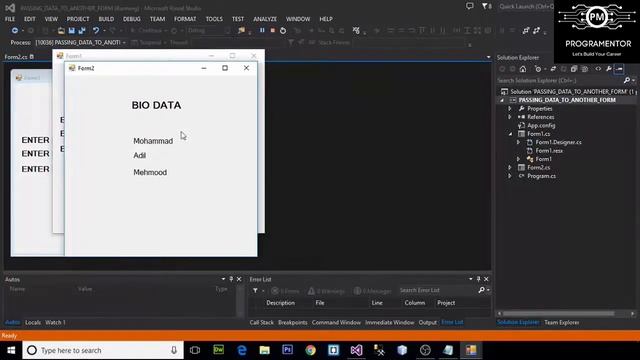Open Autos panel window options dropdown
Viewport: 640px width, 360px height.
pos(223,279)
